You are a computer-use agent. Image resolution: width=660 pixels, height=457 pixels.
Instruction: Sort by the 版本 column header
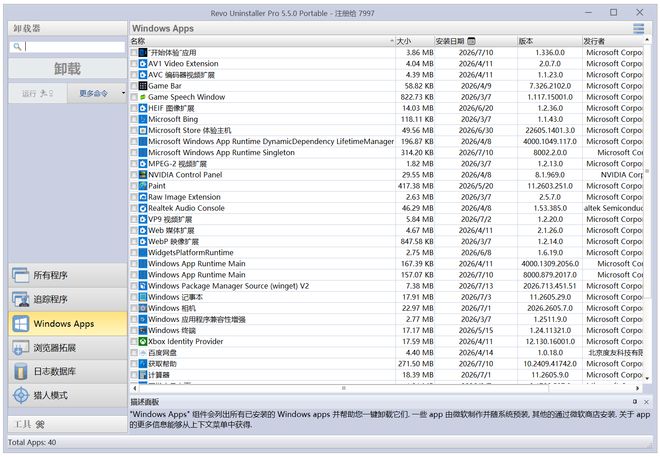(549, 41)
